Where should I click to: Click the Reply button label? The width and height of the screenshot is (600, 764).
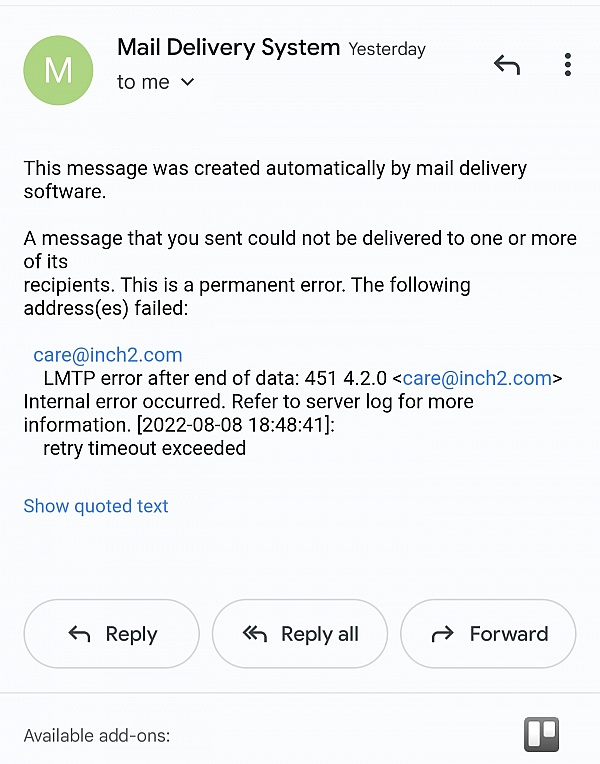click(x=132, y=634)
